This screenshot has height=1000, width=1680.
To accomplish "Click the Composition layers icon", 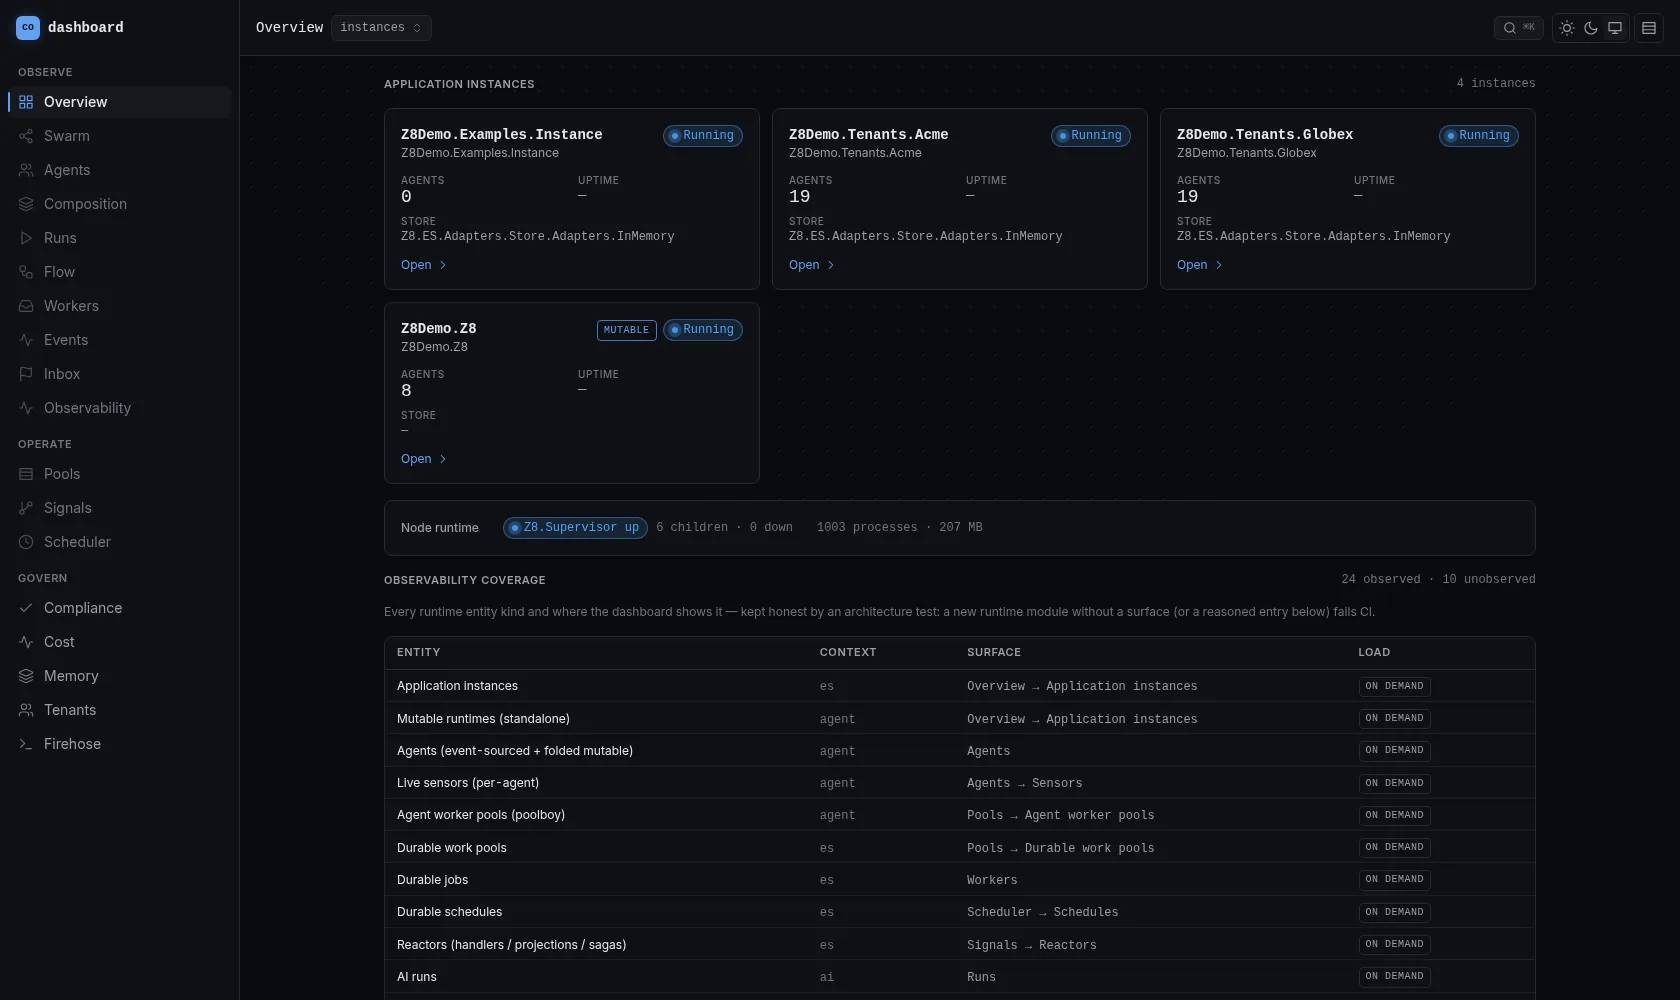I will (x=26, y=204).
